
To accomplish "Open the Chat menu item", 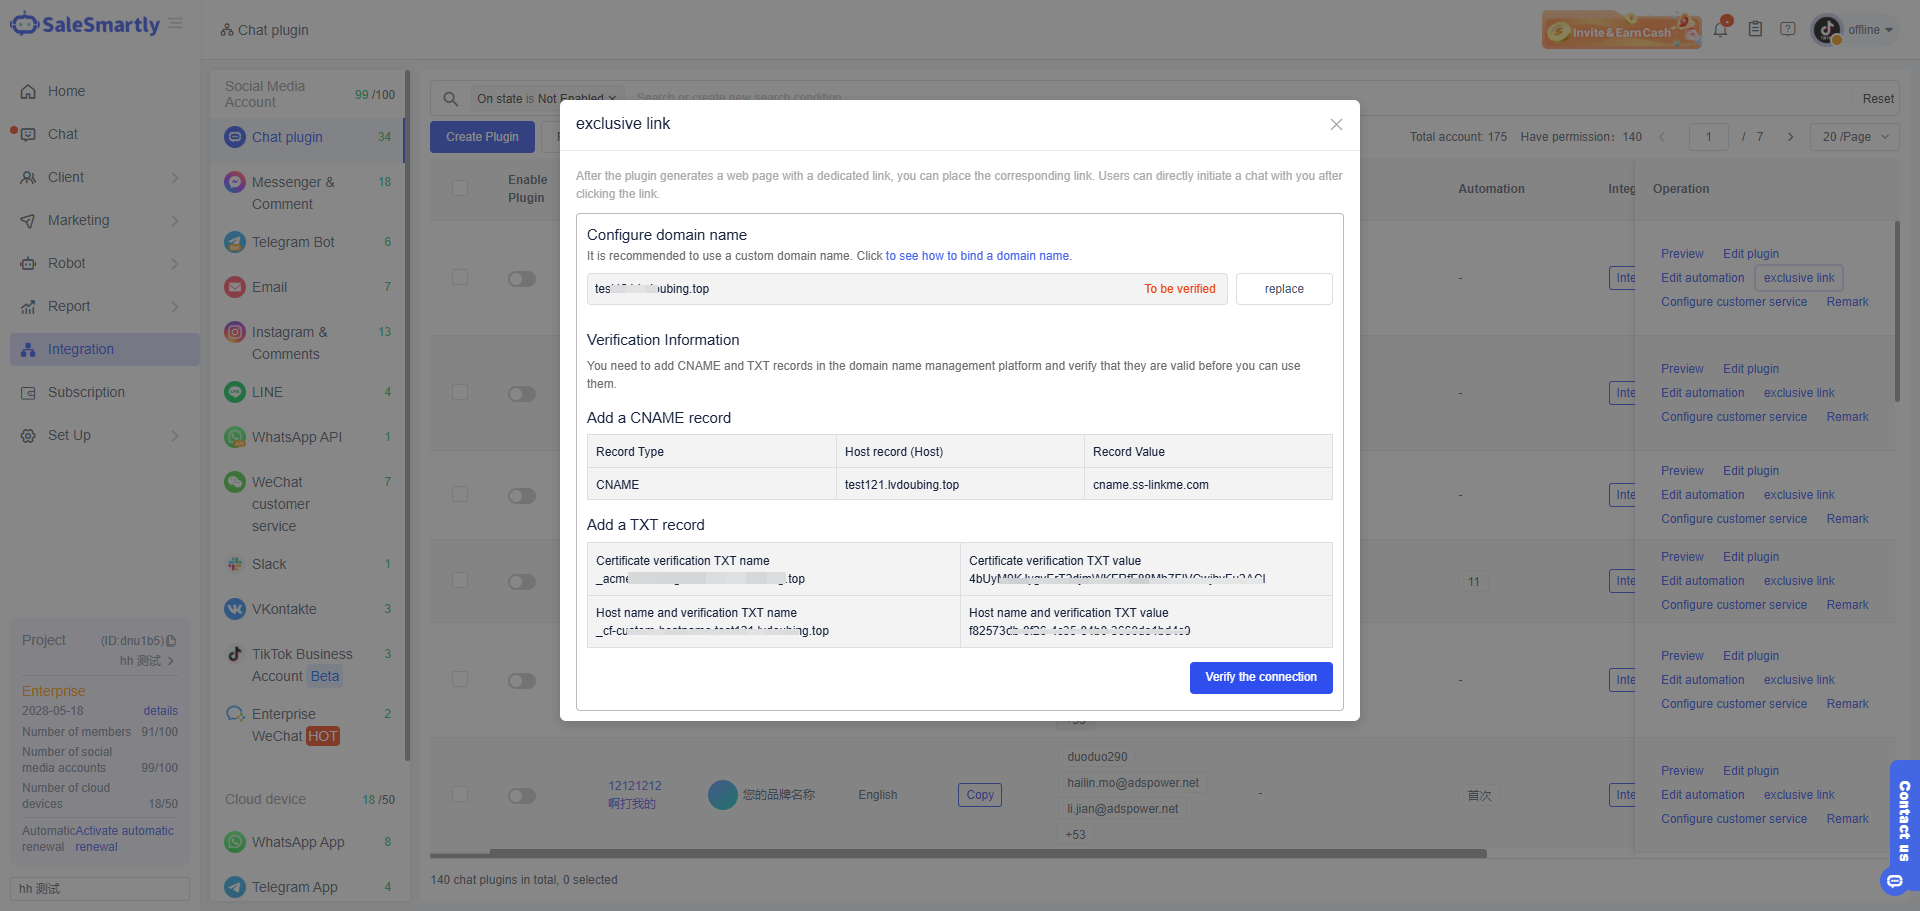I will pyautogui.click(x=105, y=134).
